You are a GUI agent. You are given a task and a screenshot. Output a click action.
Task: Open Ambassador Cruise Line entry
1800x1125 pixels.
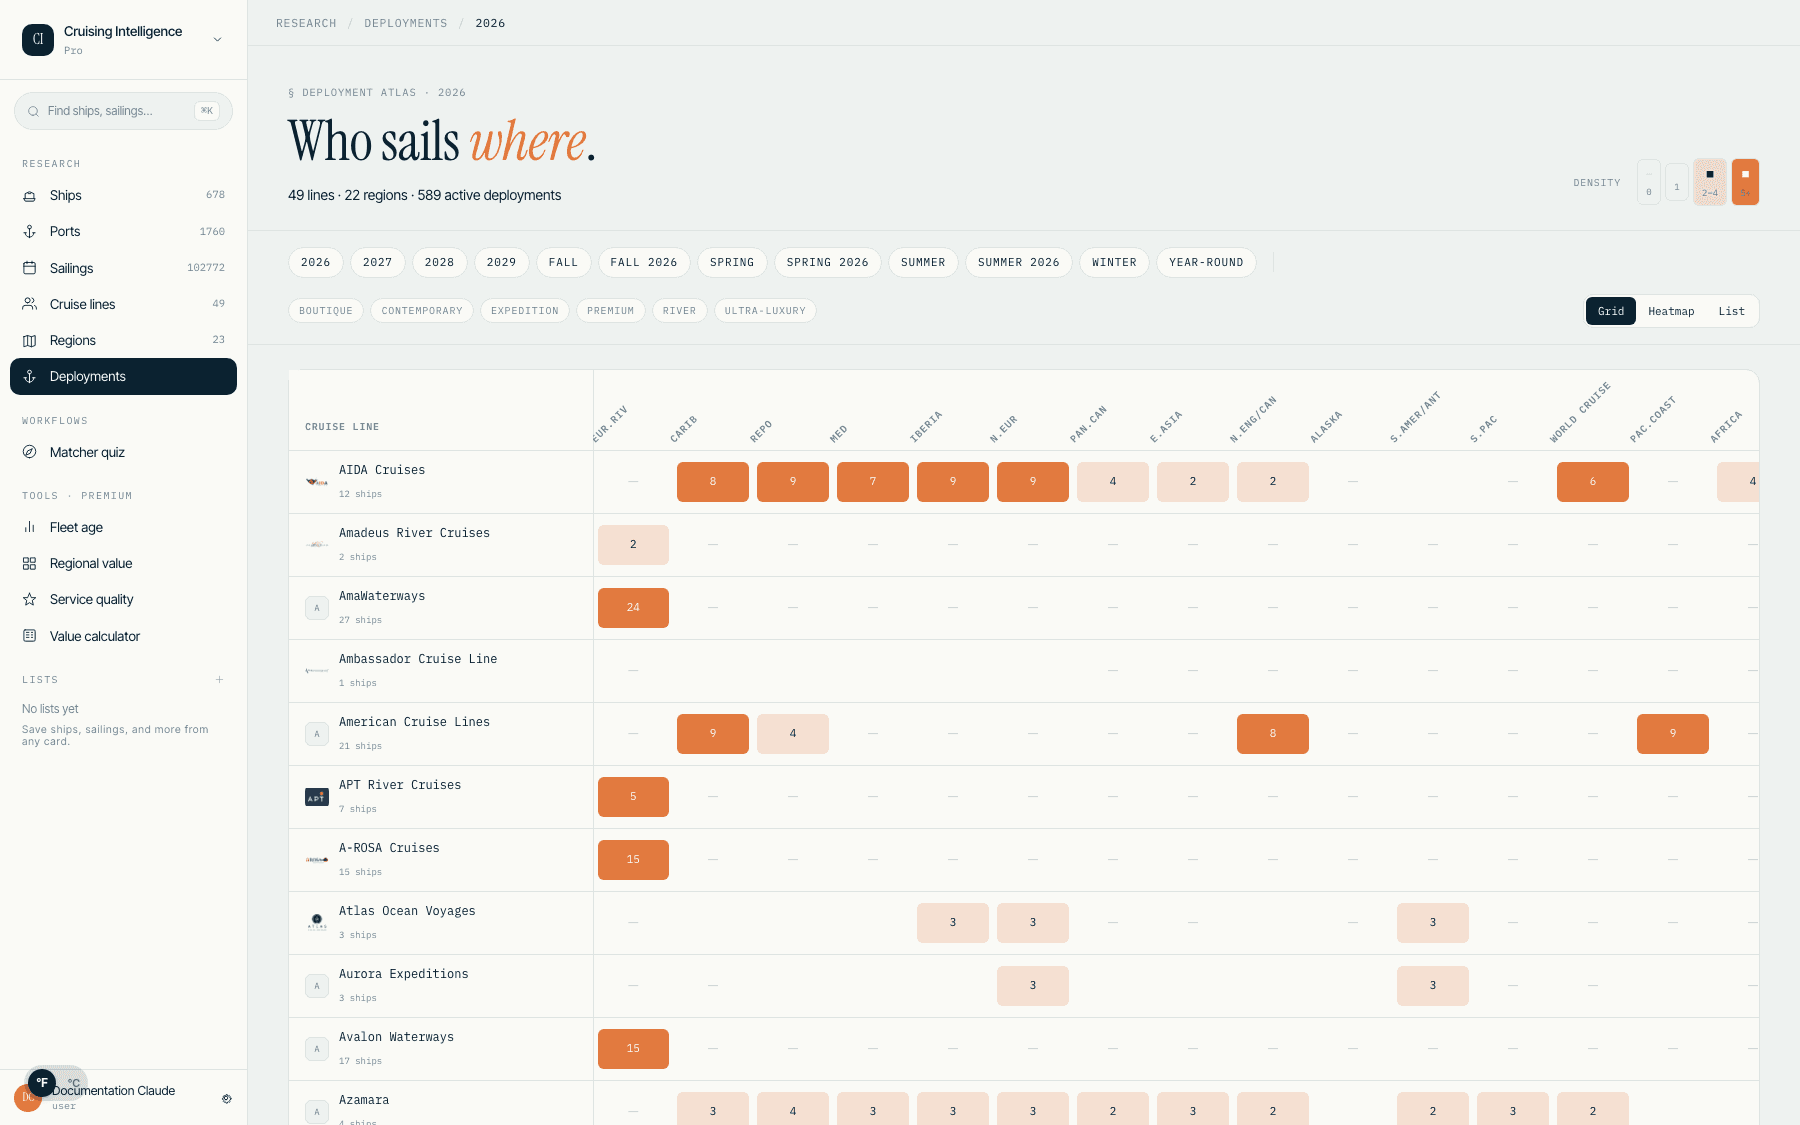coord(418,660)
